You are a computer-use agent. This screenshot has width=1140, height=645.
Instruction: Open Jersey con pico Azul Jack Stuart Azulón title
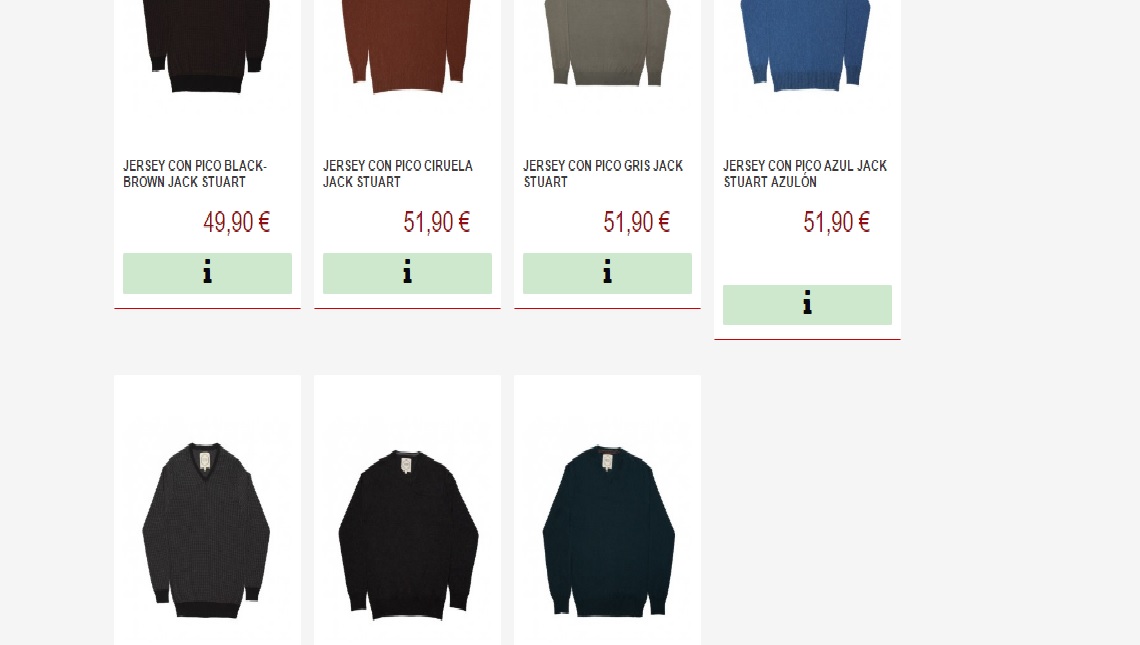click(805, 174)
